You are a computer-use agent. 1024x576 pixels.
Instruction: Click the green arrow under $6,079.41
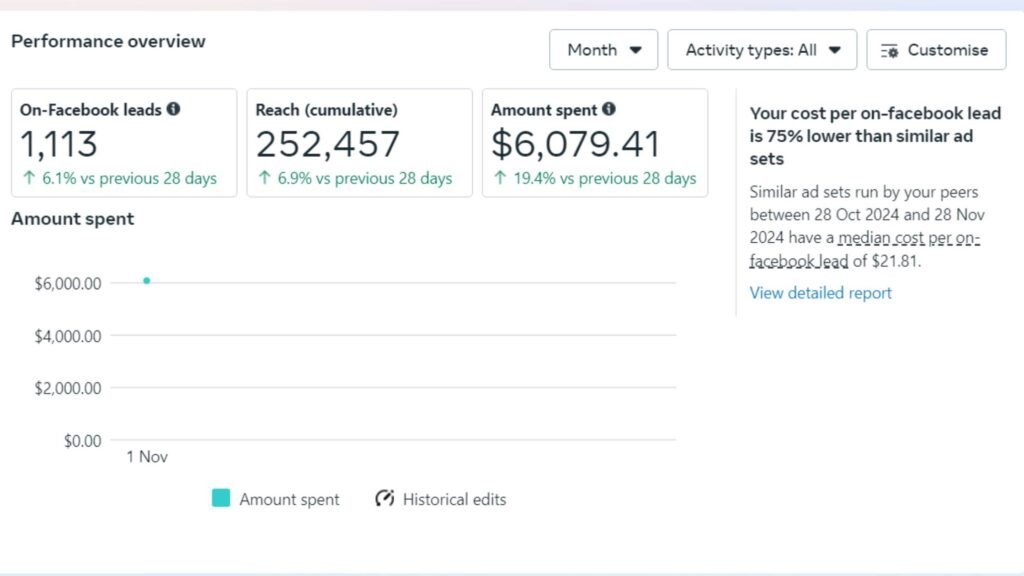click(500, 179)
